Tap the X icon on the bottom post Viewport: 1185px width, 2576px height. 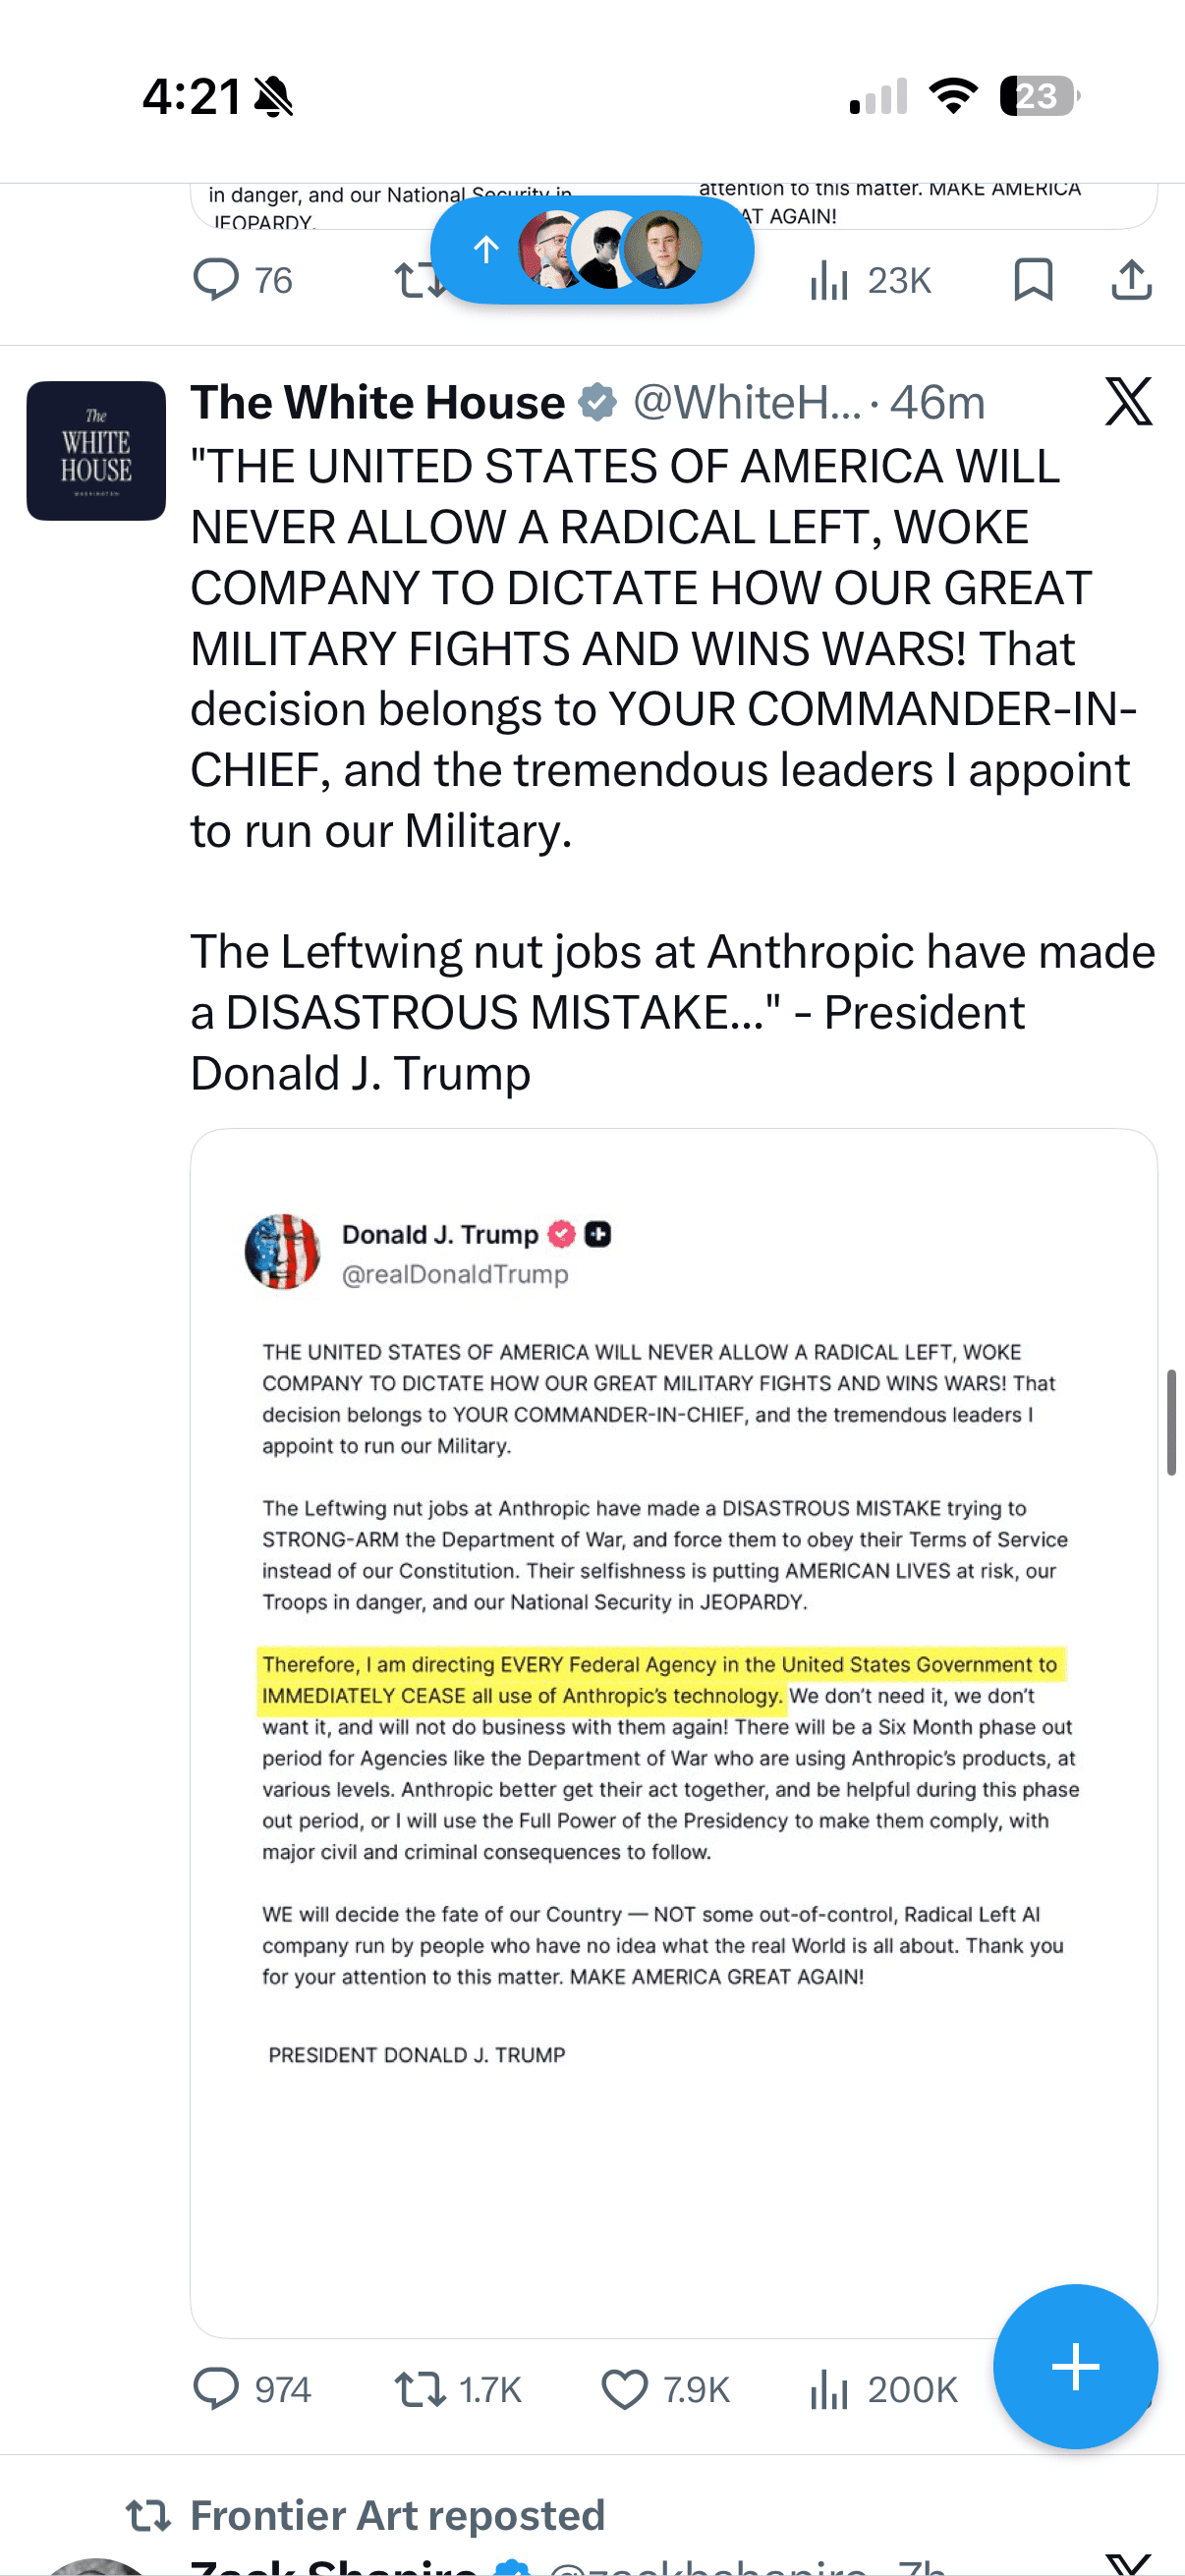[1128, 2562]
